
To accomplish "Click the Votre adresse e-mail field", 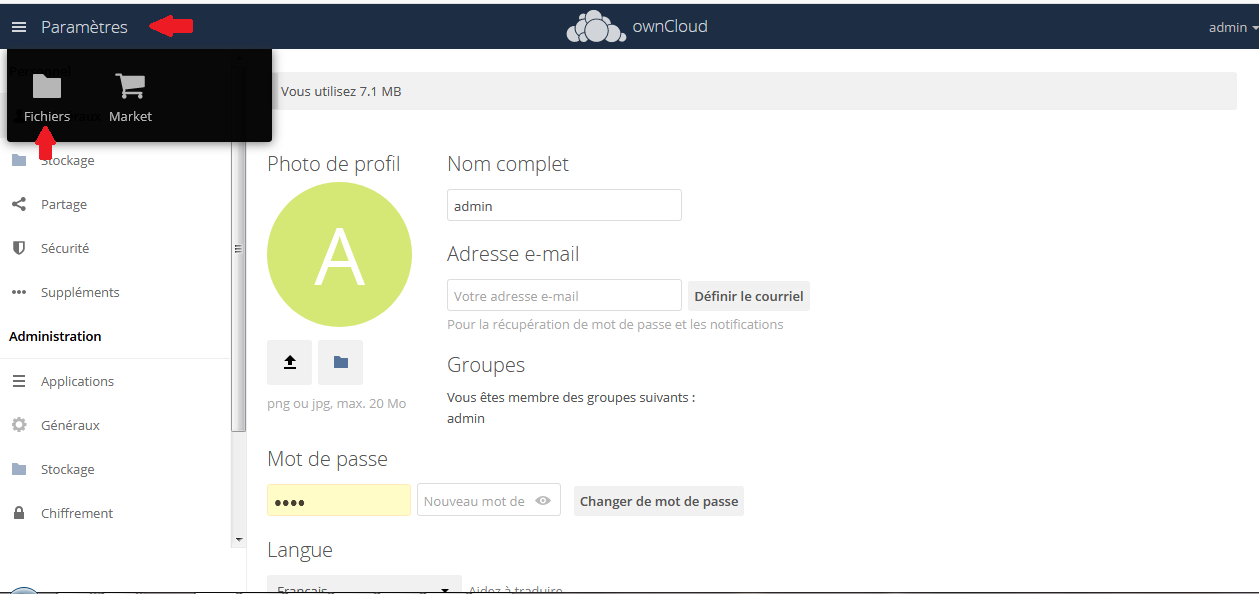I will point(564,296).
